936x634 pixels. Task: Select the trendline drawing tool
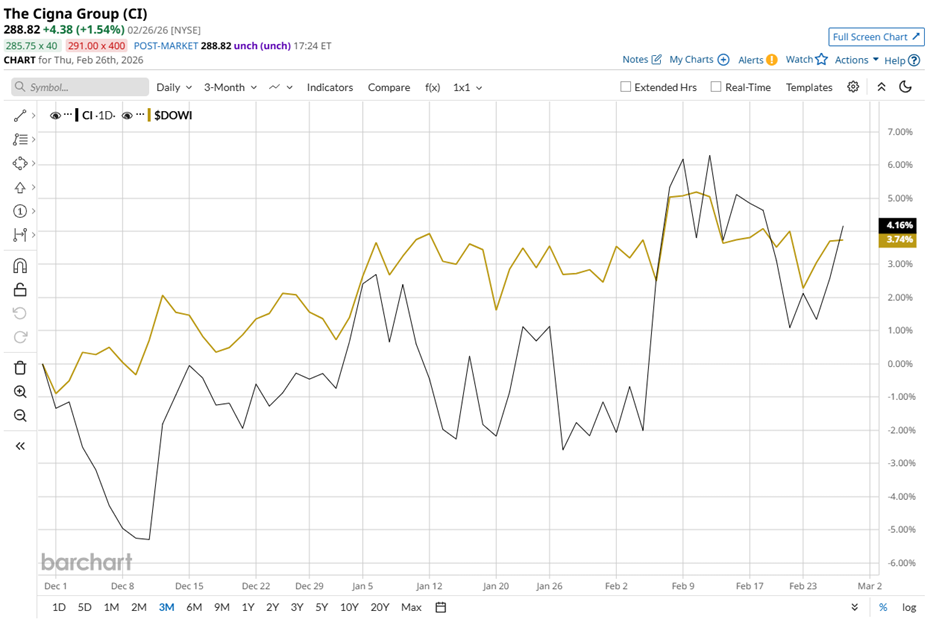coord(20,115)
